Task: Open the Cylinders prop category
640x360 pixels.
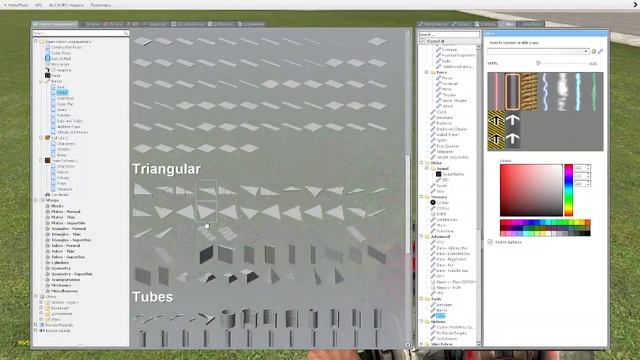Action: pyautogui.click(x=60, y=263)
